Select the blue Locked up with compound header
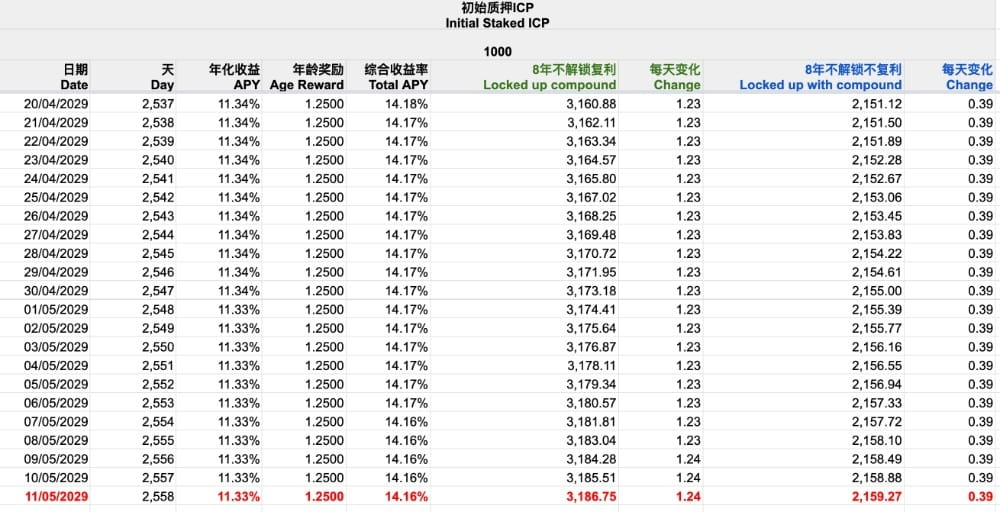The image size is (1000, 512). 821,77
